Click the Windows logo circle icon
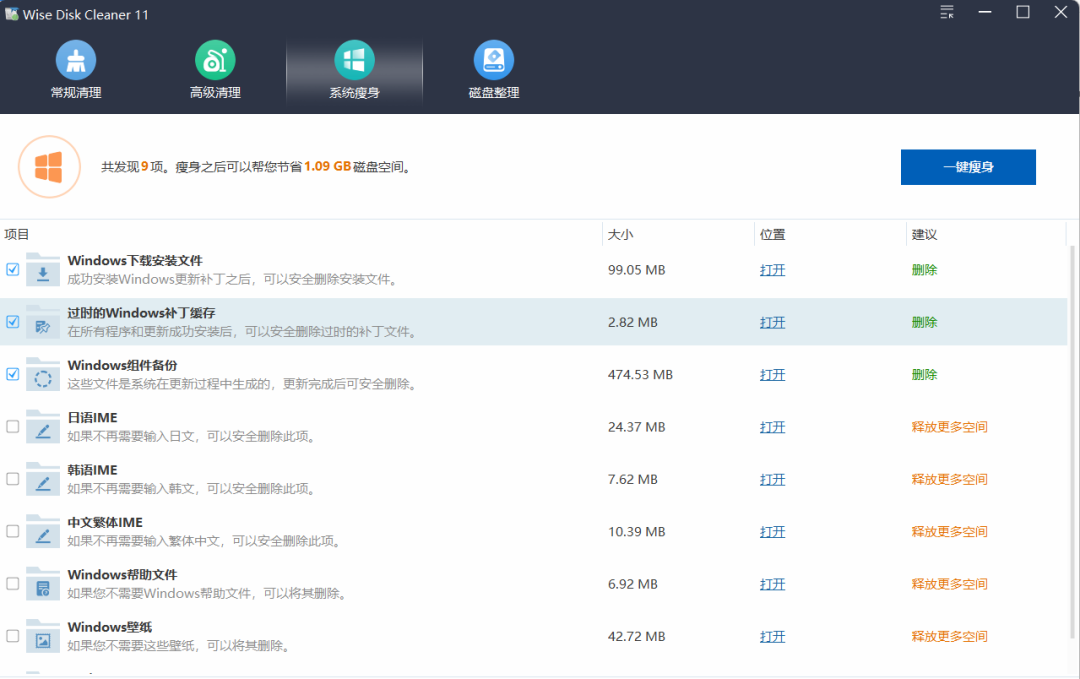1080x679 pixels. [49, 166]
